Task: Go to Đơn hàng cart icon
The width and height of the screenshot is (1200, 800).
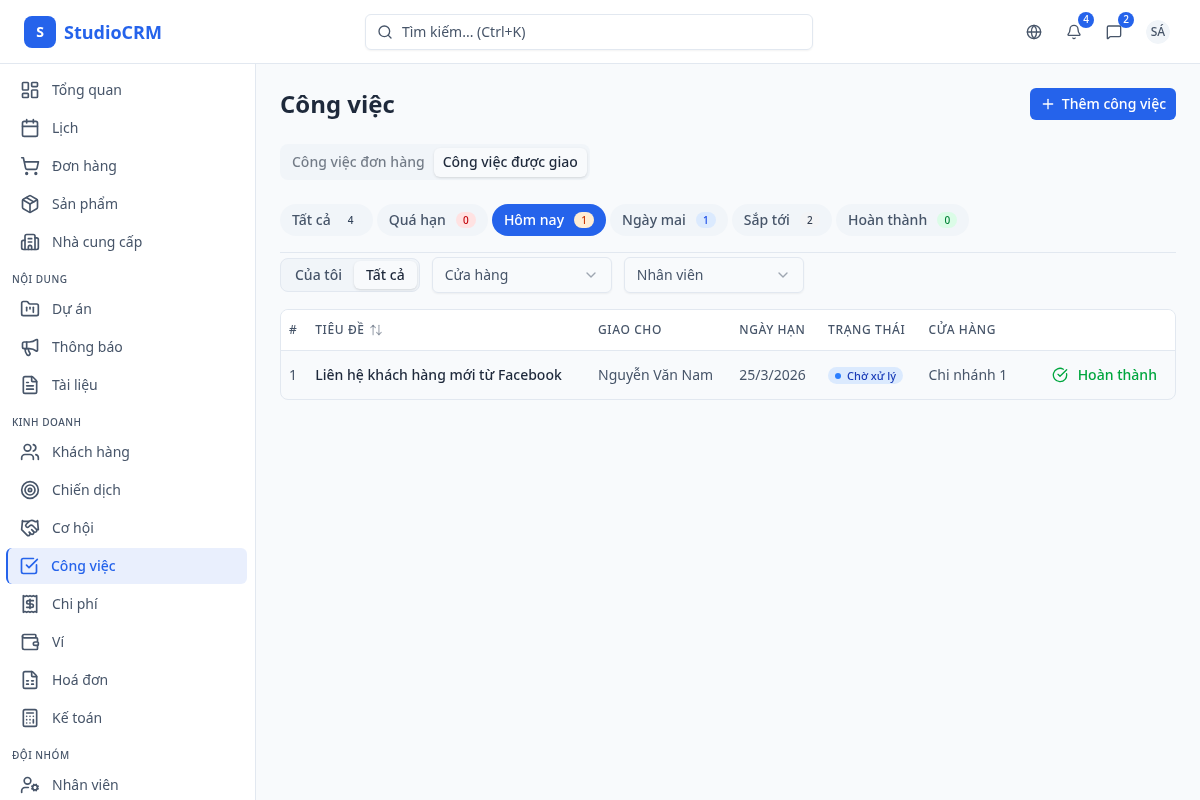Action: pyautogui.click(x=30, y=166)
